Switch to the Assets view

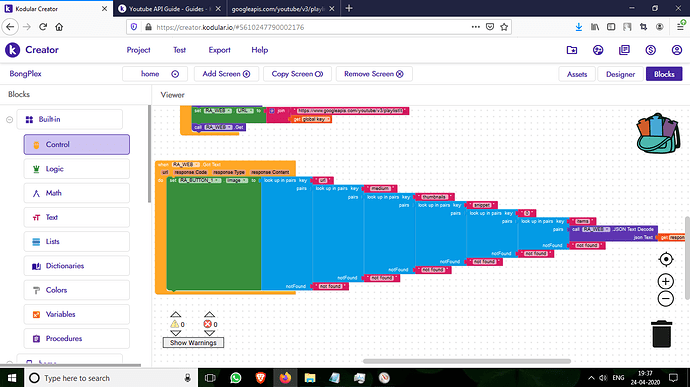576,74
